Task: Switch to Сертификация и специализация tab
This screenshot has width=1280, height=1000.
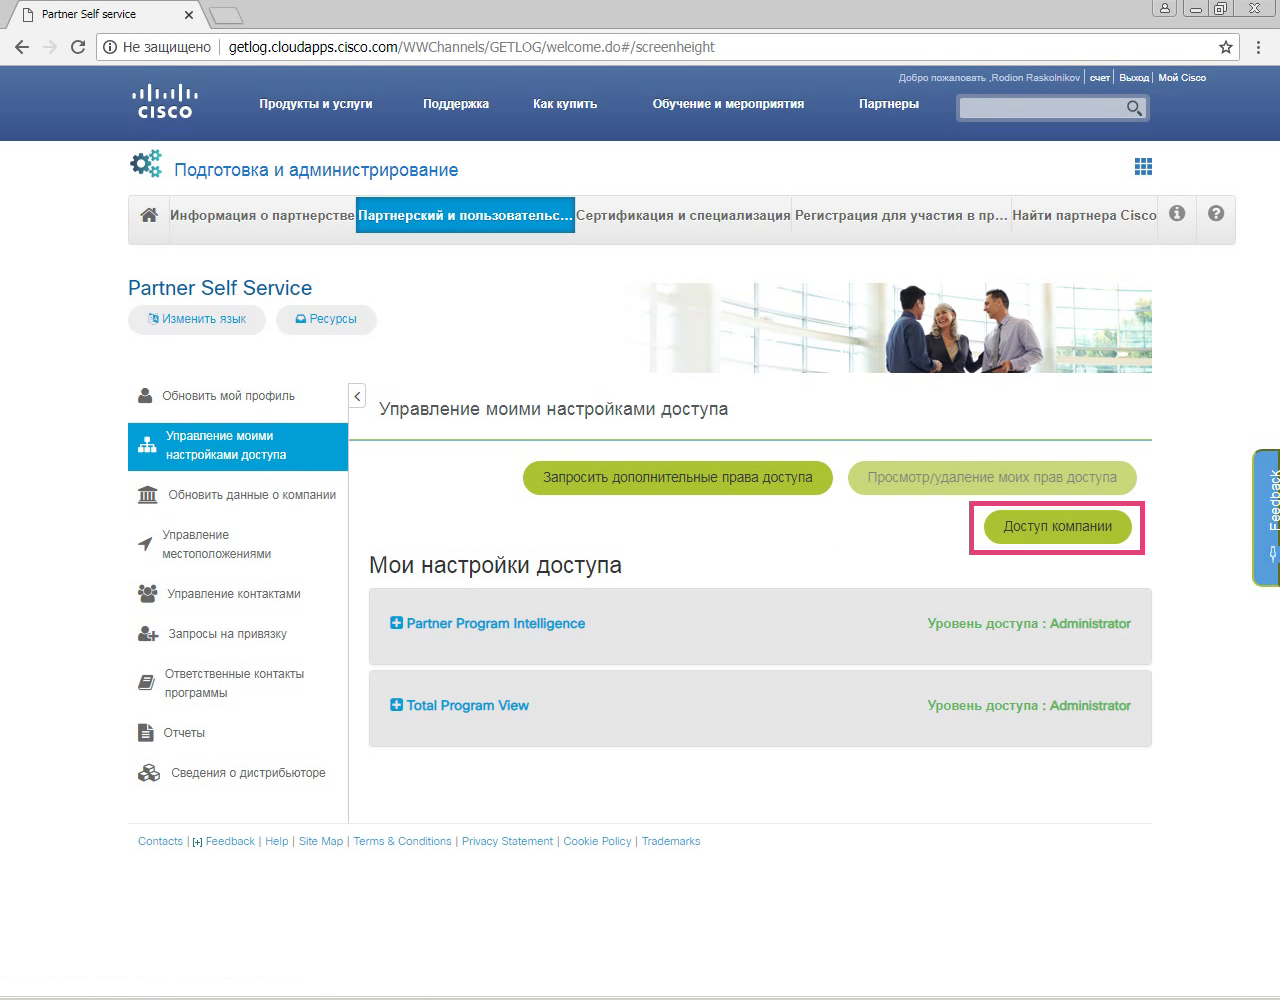Action: pos(683,215)
